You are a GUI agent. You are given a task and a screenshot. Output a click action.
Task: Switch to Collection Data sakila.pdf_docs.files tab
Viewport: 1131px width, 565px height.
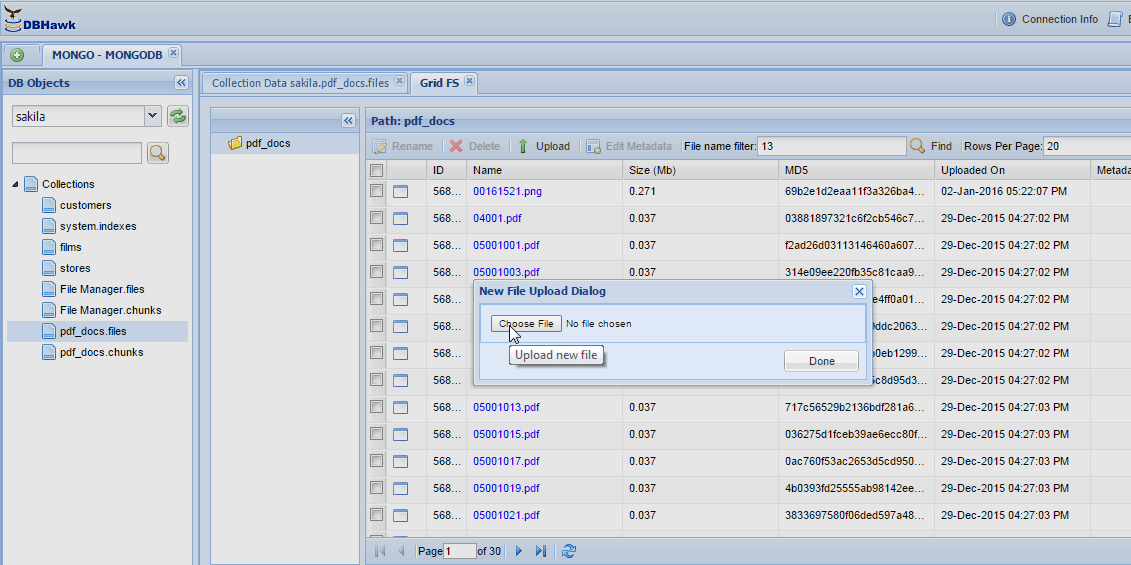(x=300, y=83)
